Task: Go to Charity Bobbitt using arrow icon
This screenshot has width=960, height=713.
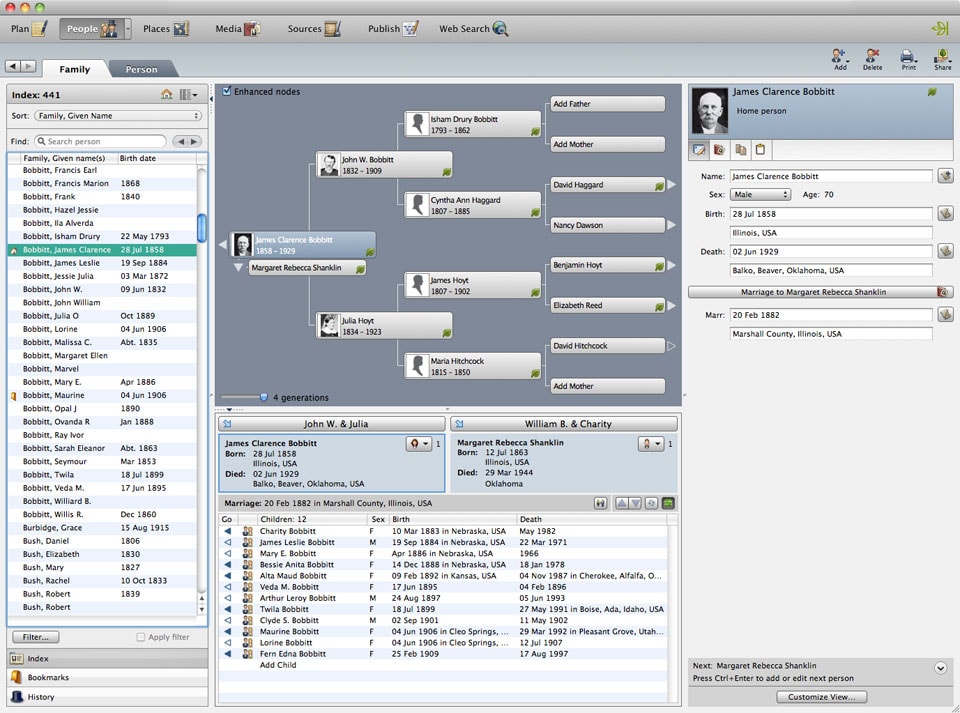Action: [227, 531]
